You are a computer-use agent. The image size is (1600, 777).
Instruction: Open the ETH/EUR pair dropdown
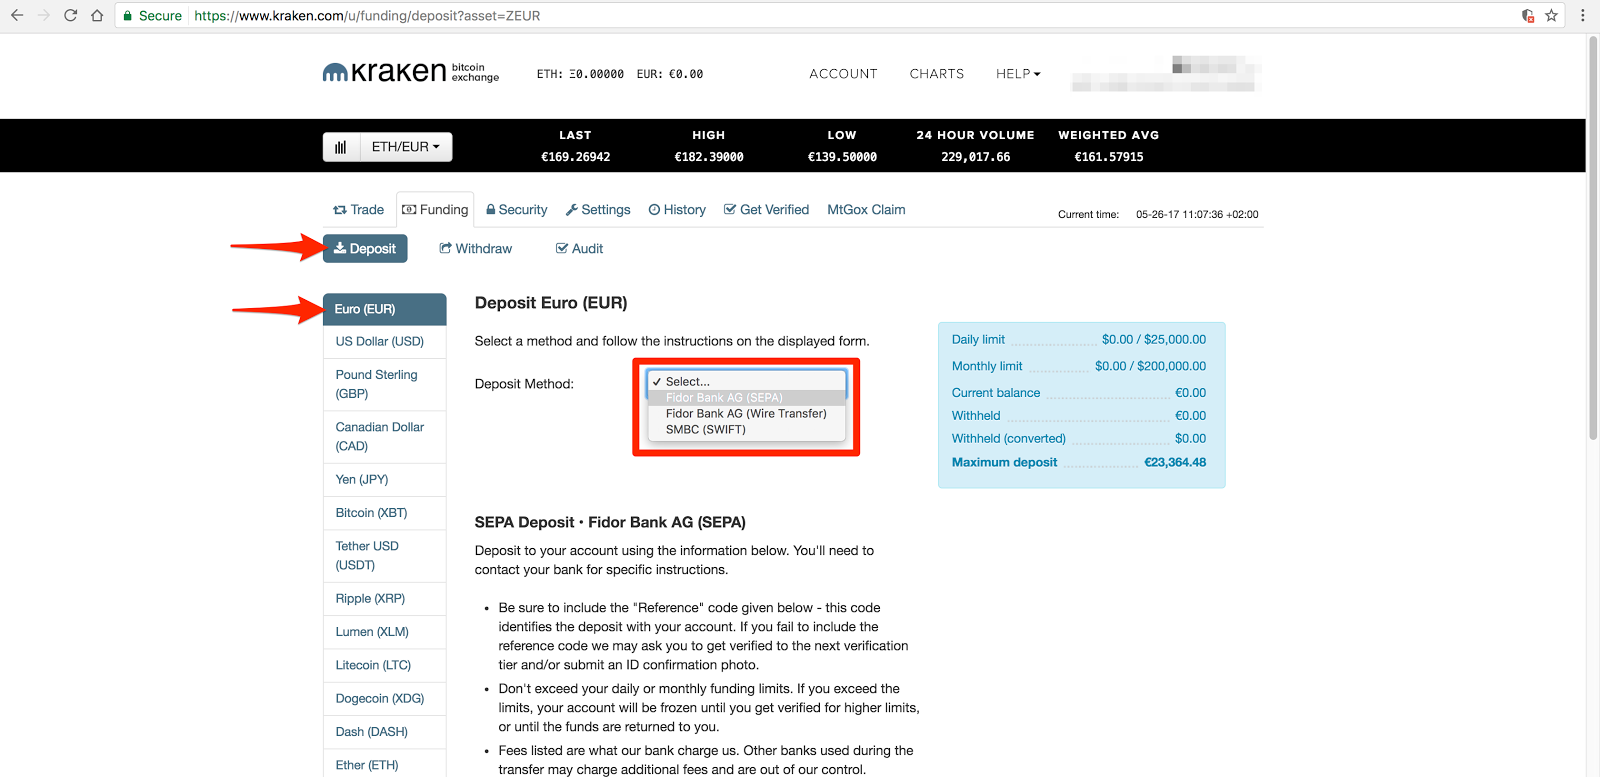[x=406, y=147]
